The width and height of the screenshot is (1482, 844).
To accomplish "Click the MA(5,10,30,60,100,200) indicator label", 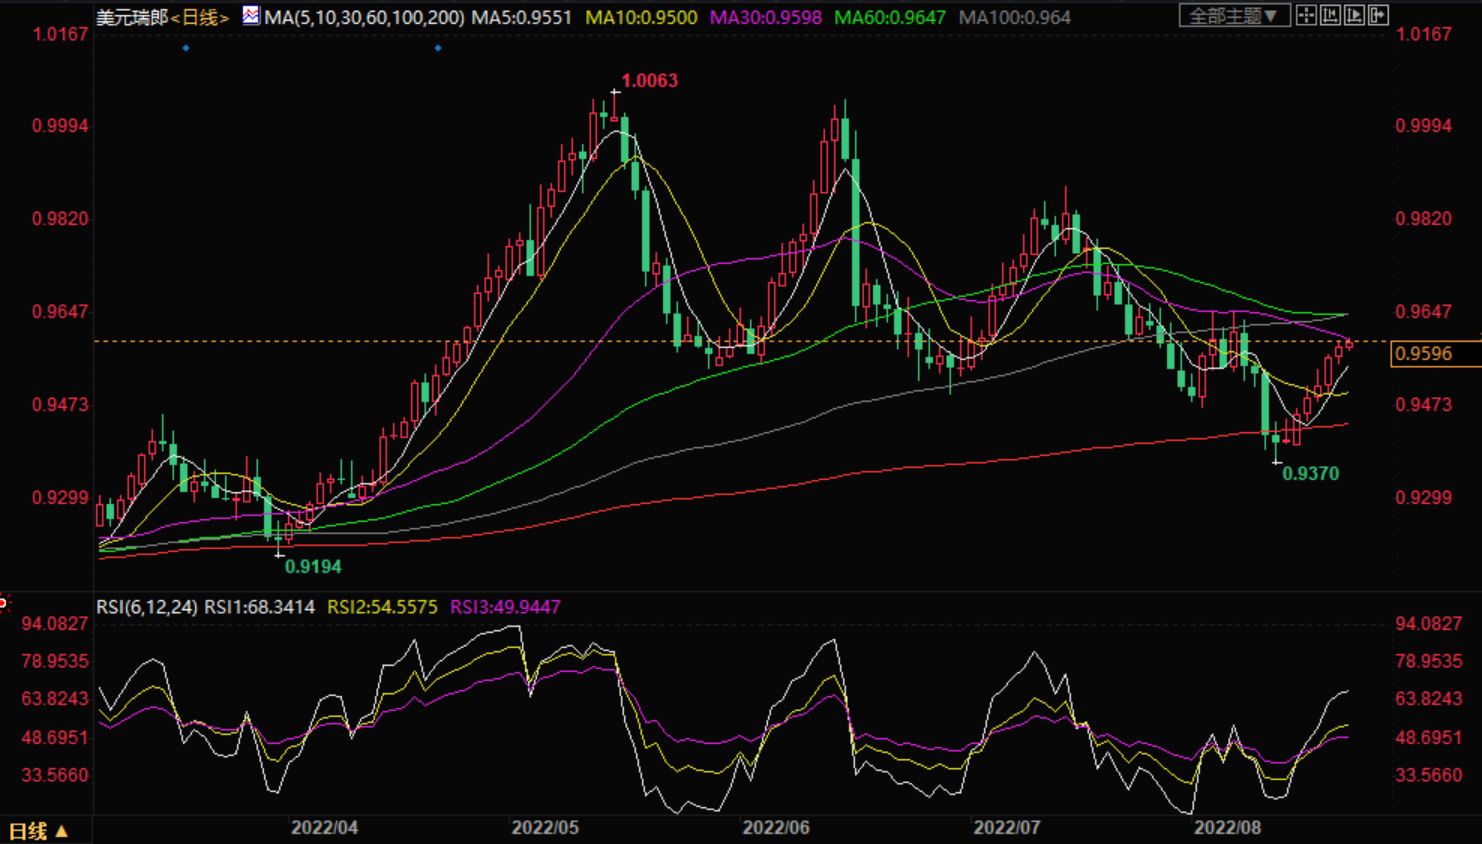I will click(364, 18).
